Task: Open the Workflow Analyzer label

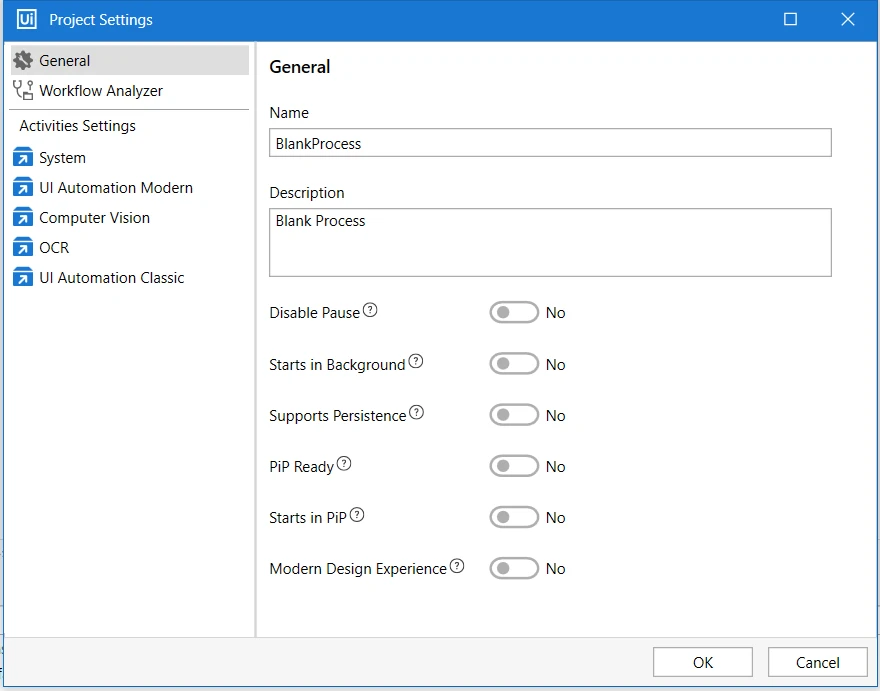Action: pyautogui.click(x=101, y=91)
